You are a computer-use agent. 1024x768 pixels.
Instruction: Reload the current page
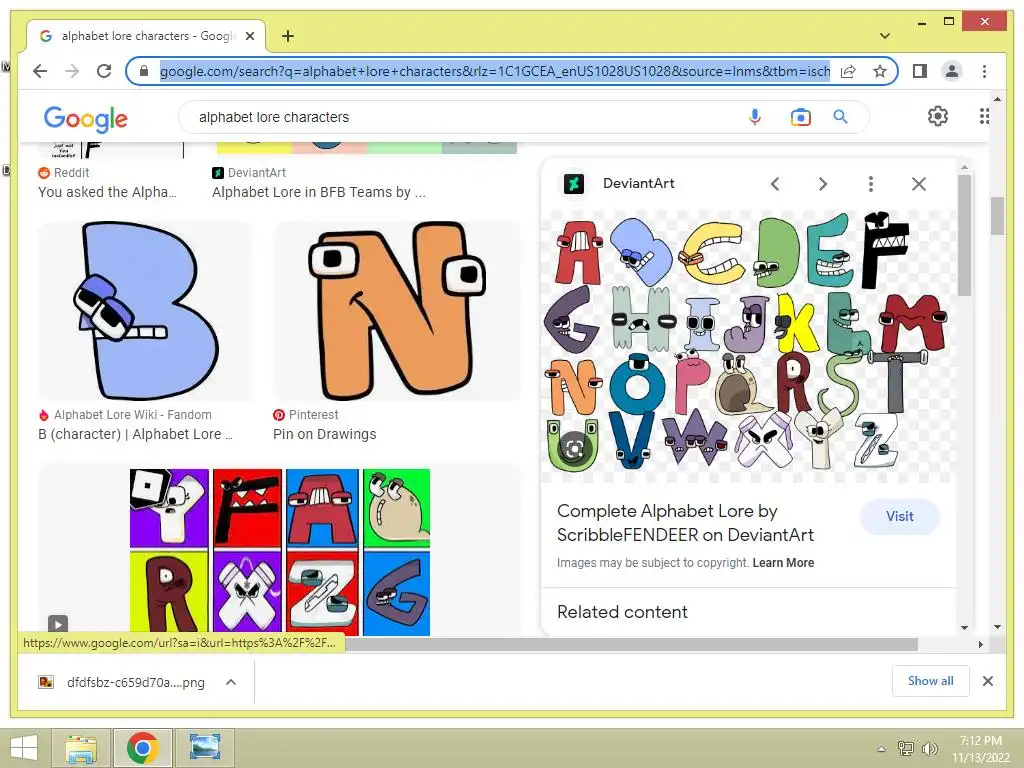[x=104, y=71]
